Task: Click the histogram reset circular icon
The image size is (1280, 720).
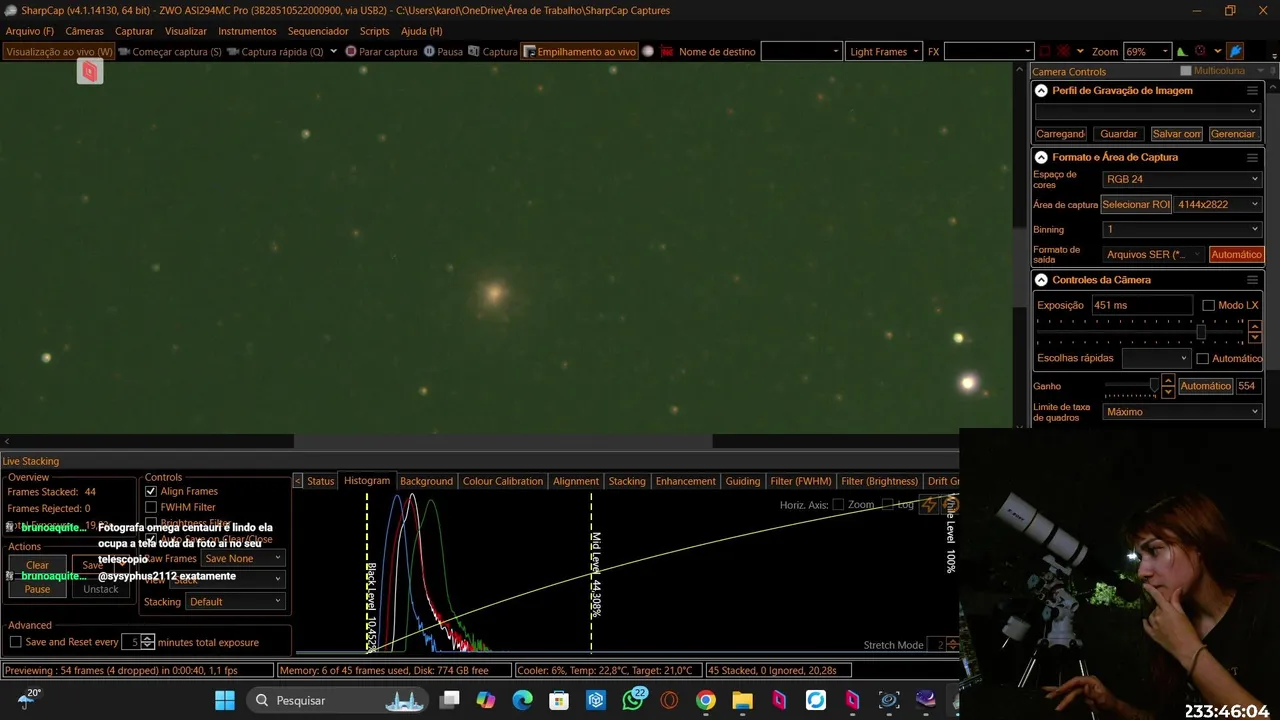Action: [950, 505]
